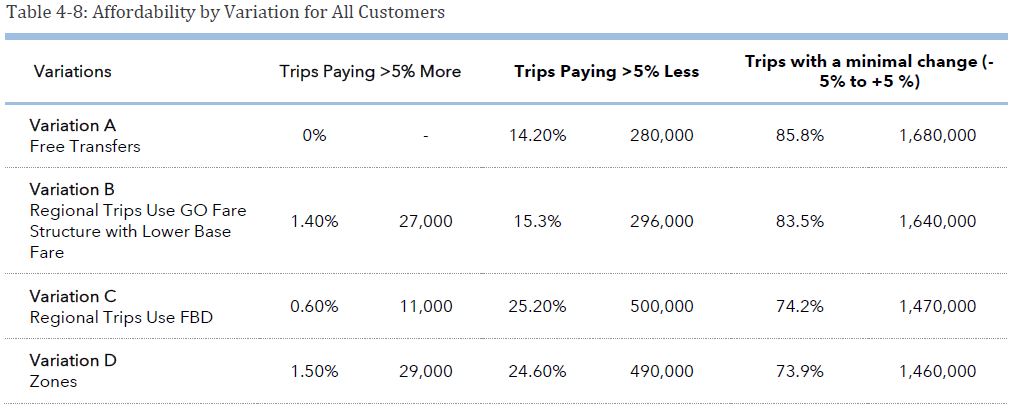Select the 1,640,000 value cell
The height and width of the screenshot is (412, 1012).
tap(937, 221)
